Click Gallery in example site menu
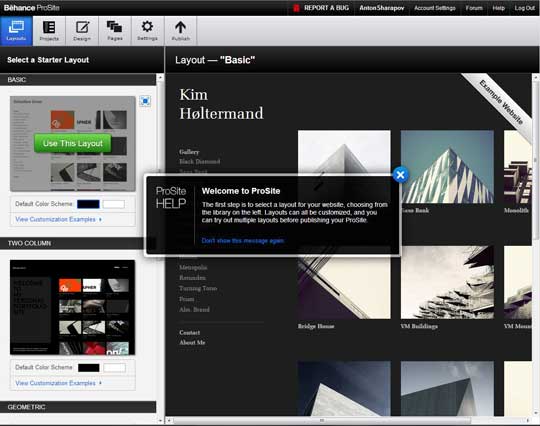Screen dimensions: 540x426 point(189,152)
